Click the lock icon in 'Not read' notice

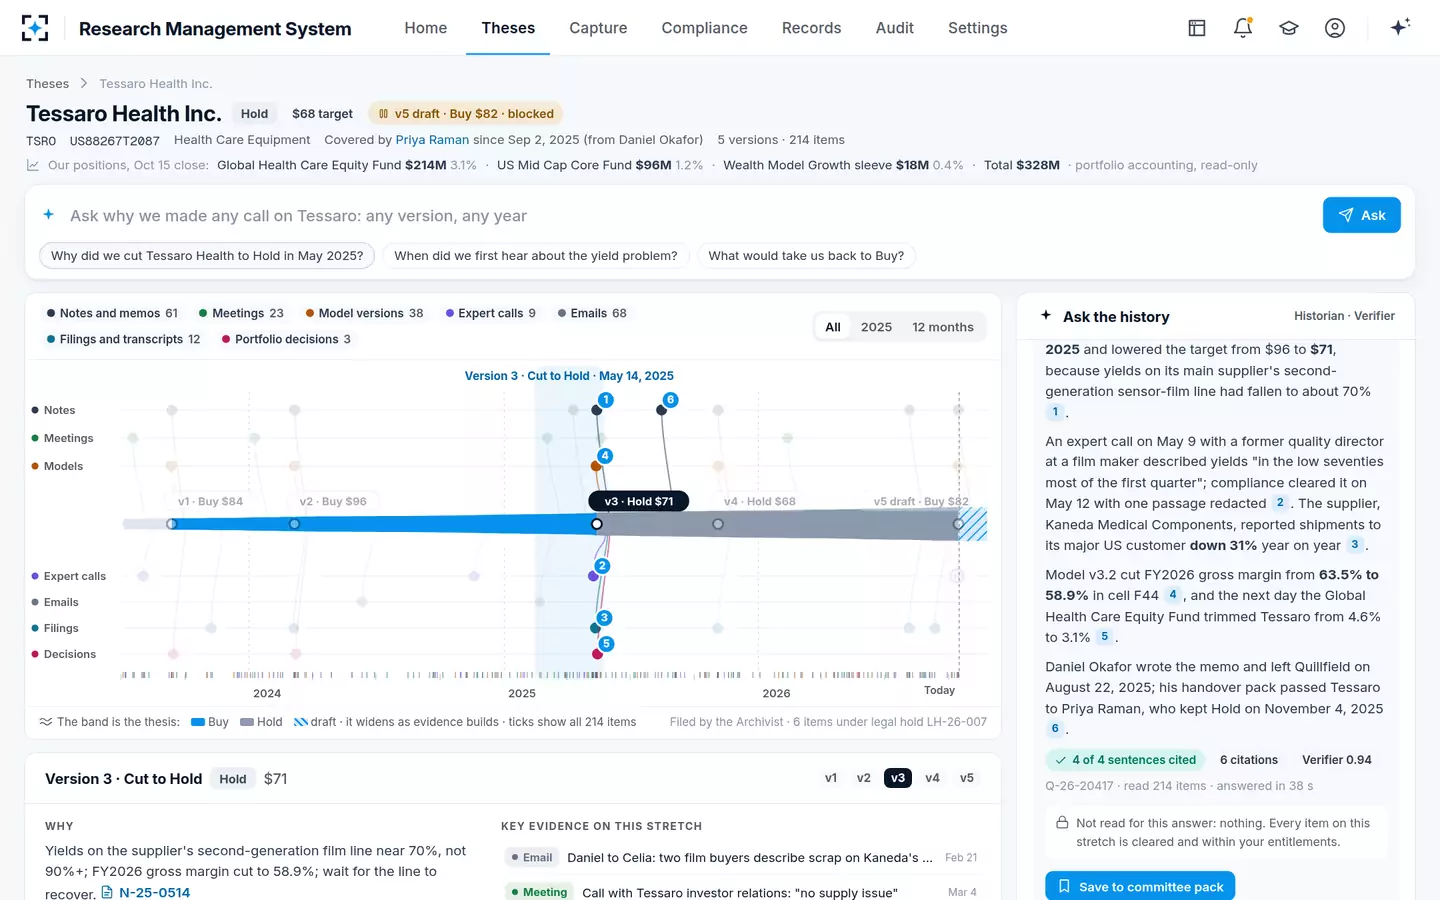[x=1062, y=823]
